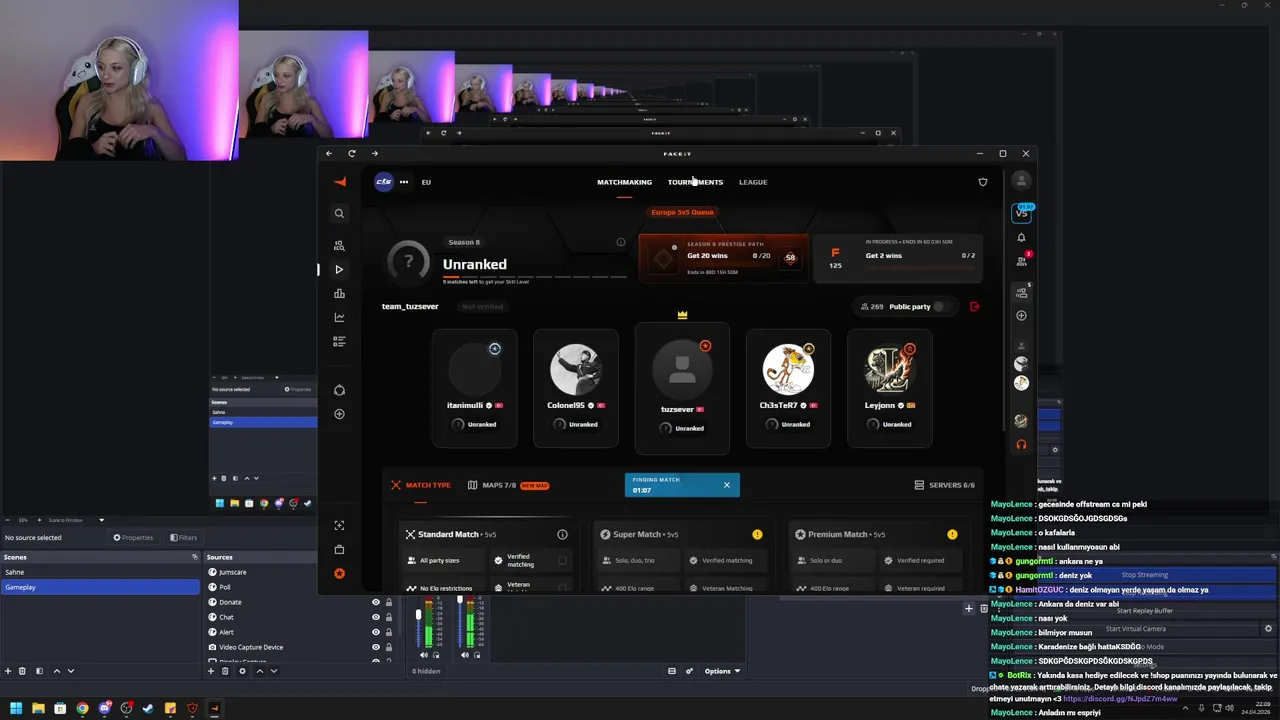Toggle visibility eye of Donate source
The width and height of the screenshot is (1280, 720).
point(376,602)
